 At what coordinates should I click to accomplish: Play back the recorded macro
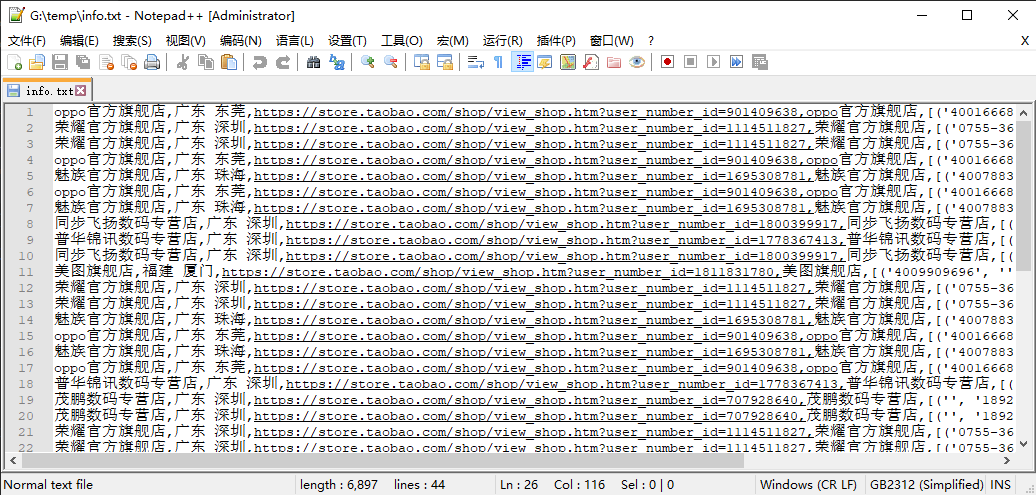713,62
